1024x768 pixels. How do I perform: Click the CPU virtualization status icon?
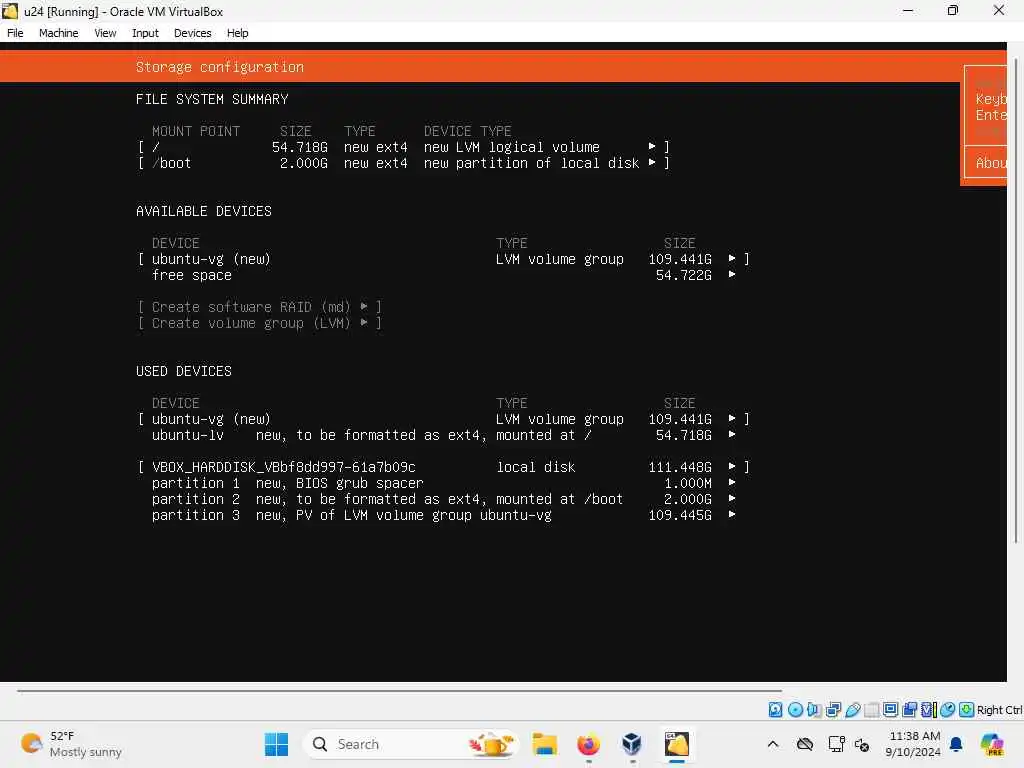(929, 710)
